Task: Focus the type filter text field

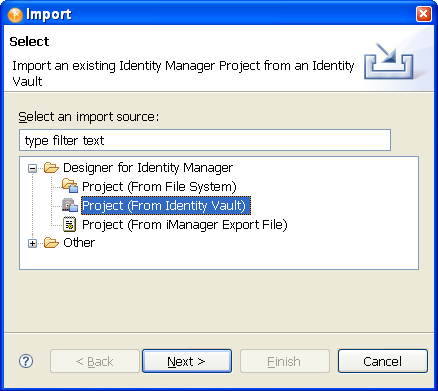Action: pos(205,140)
